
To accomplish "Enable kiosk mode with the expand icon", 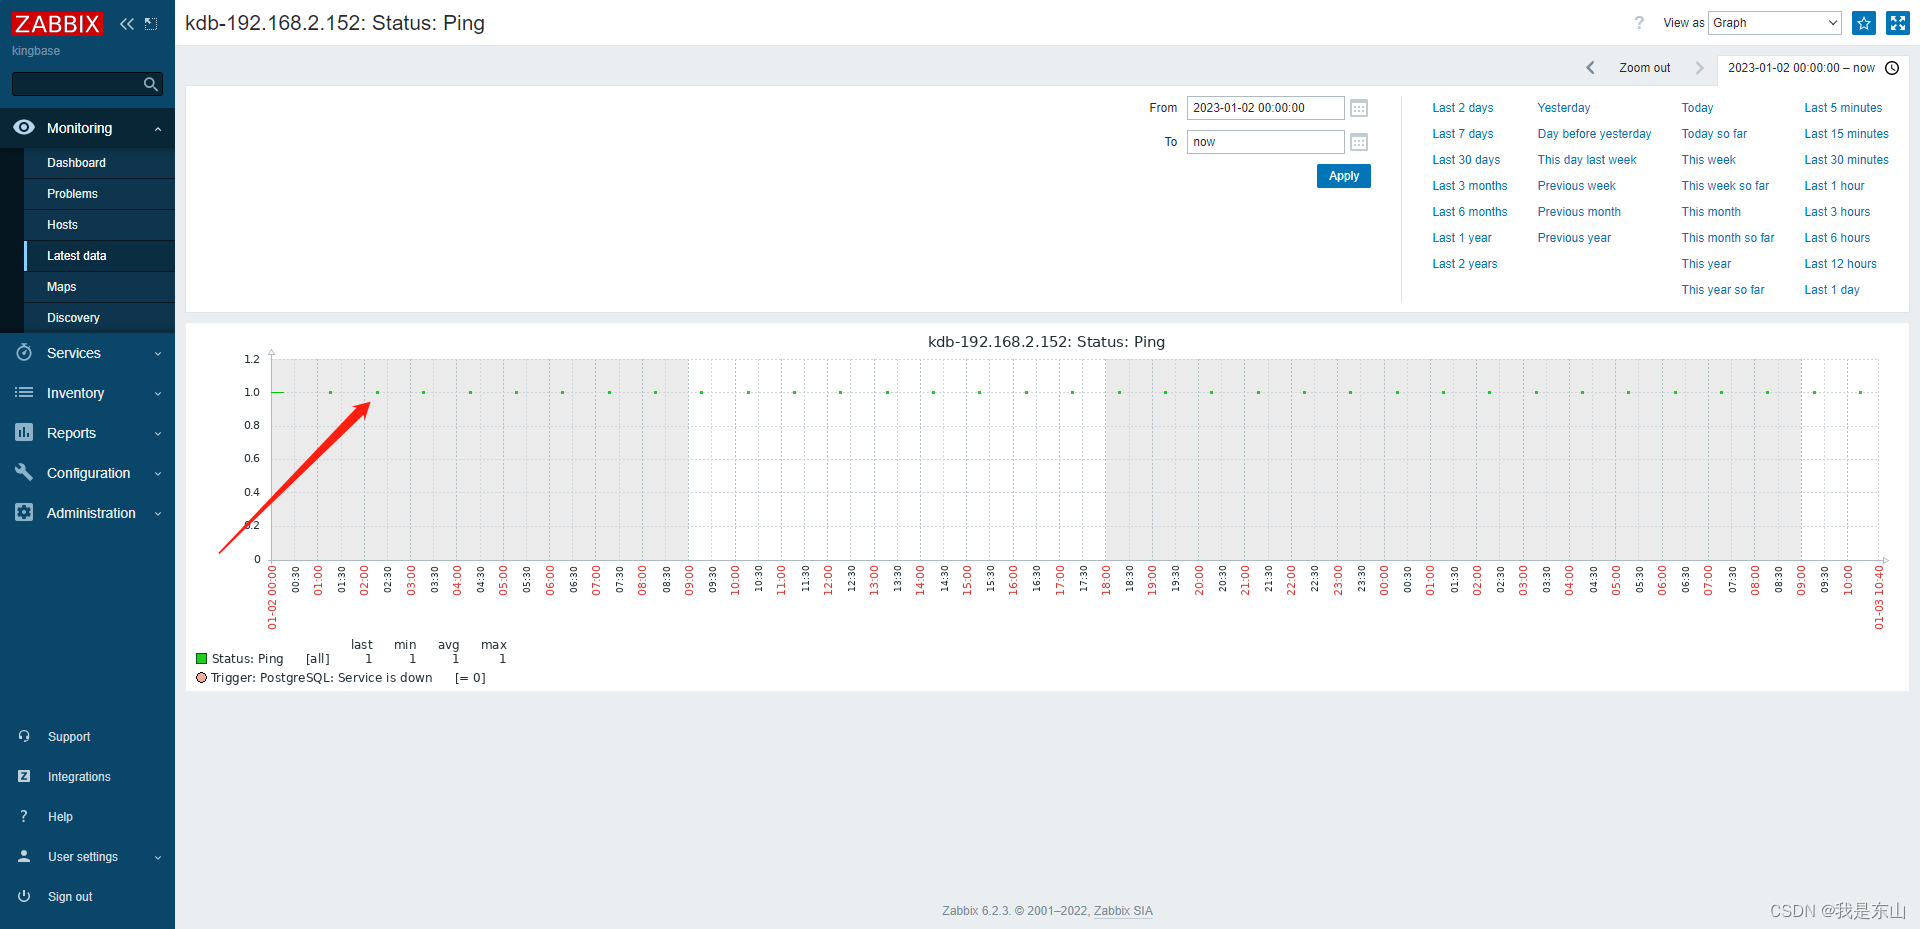I will point(1897,22).
